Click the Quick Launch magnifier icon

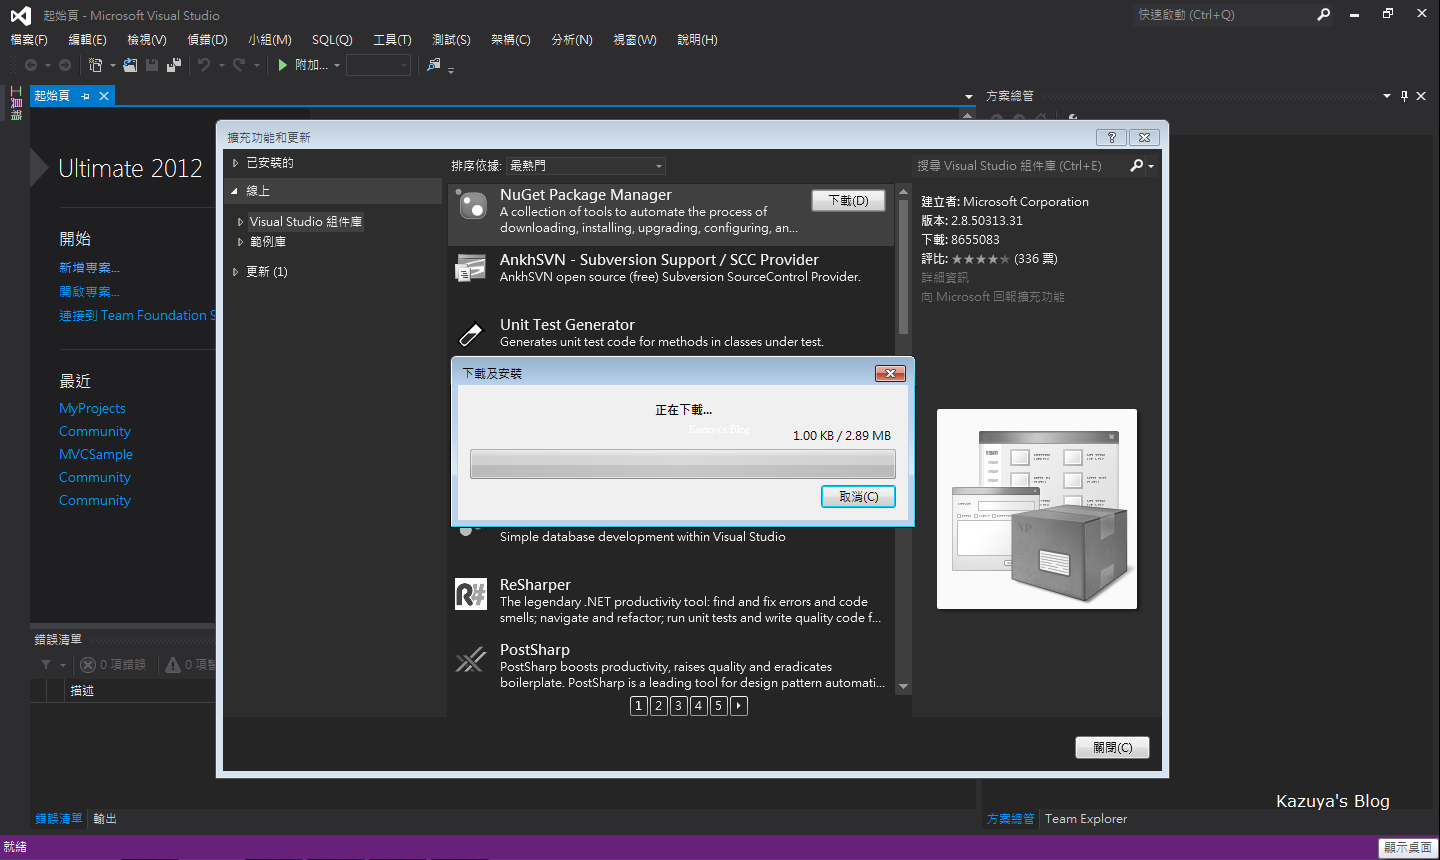(1323, 15)
